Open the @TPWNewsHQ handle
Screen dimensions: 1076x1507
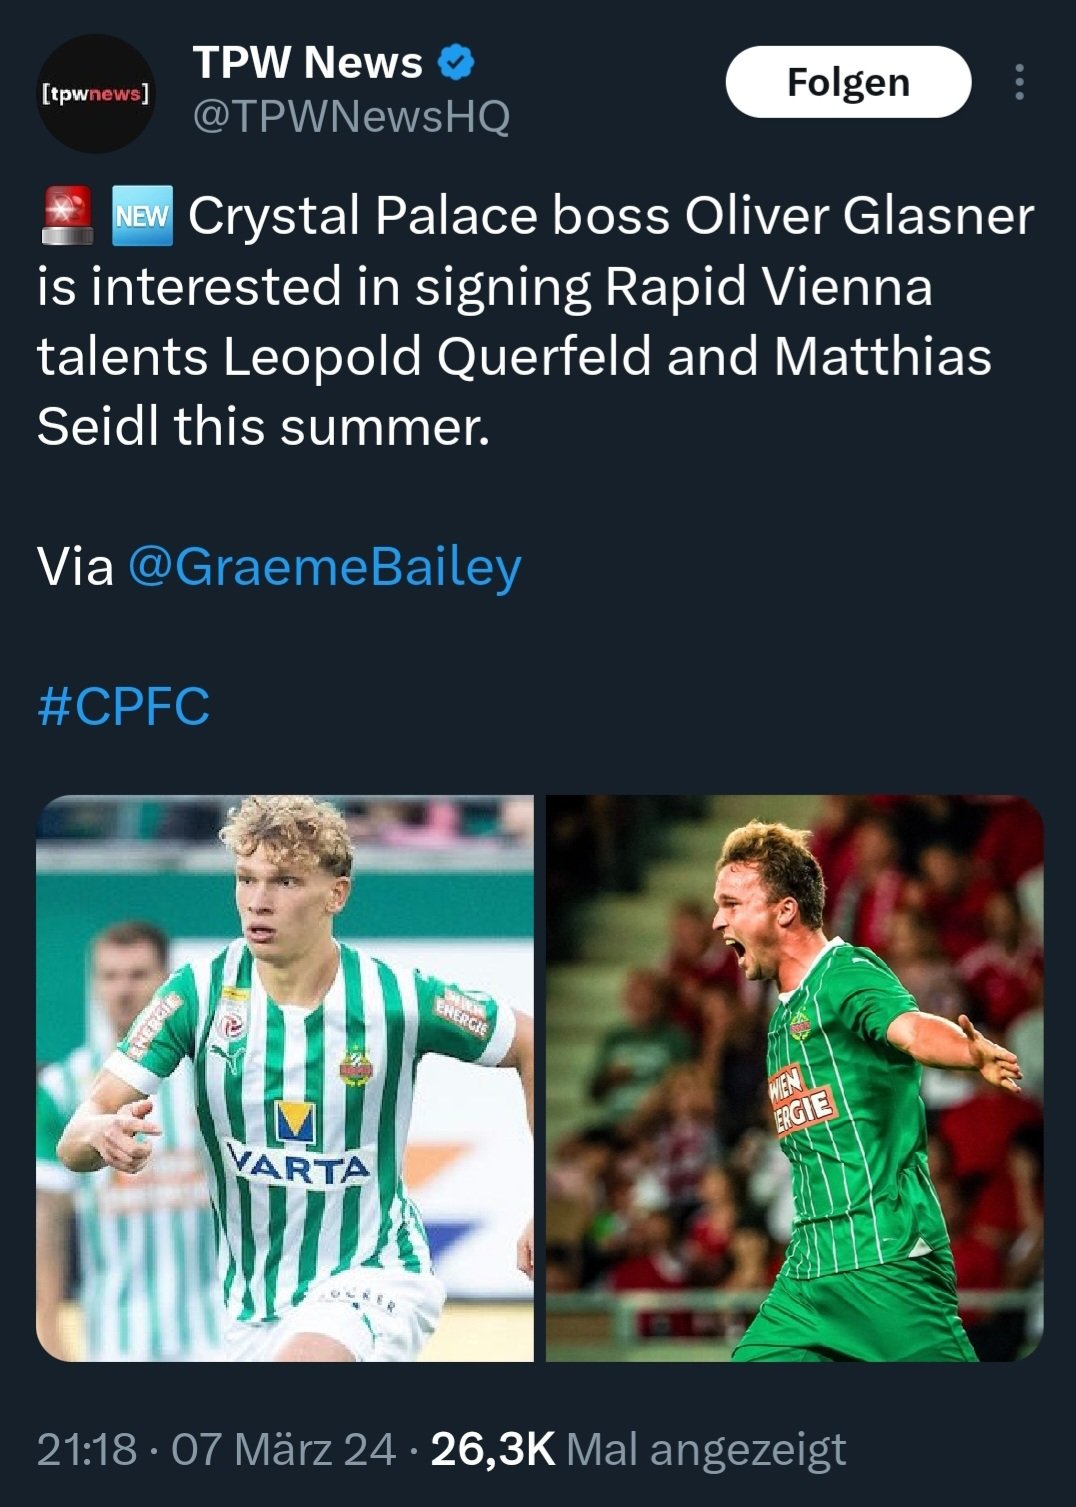[351, 117]
